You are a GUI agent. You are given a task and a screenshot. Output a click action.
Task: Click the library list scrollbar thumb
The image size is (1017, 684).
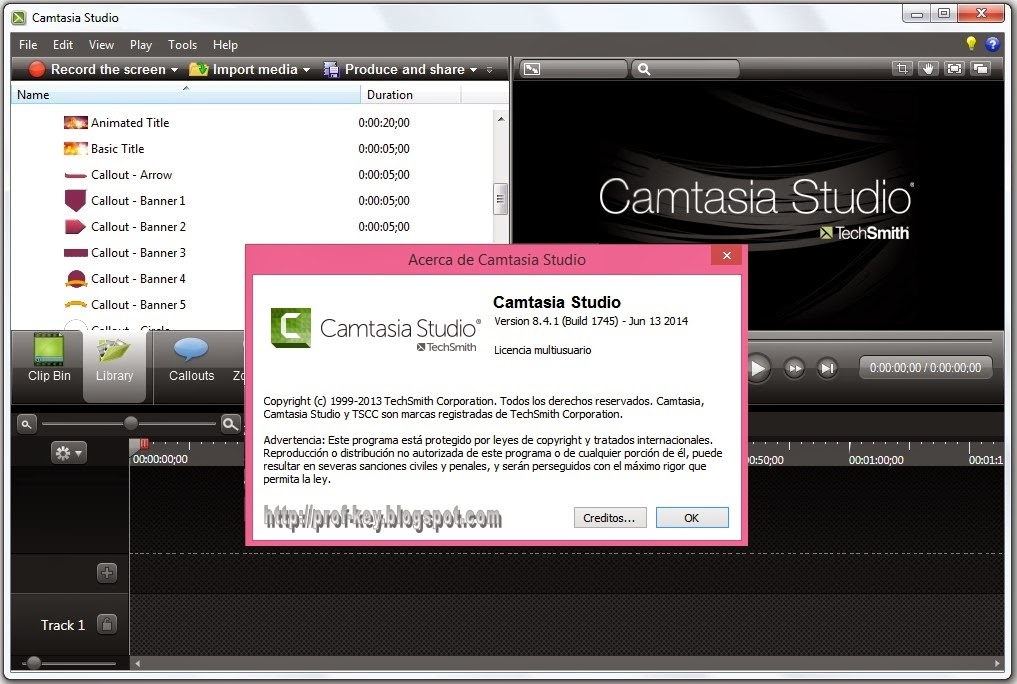tap(500, 198)
